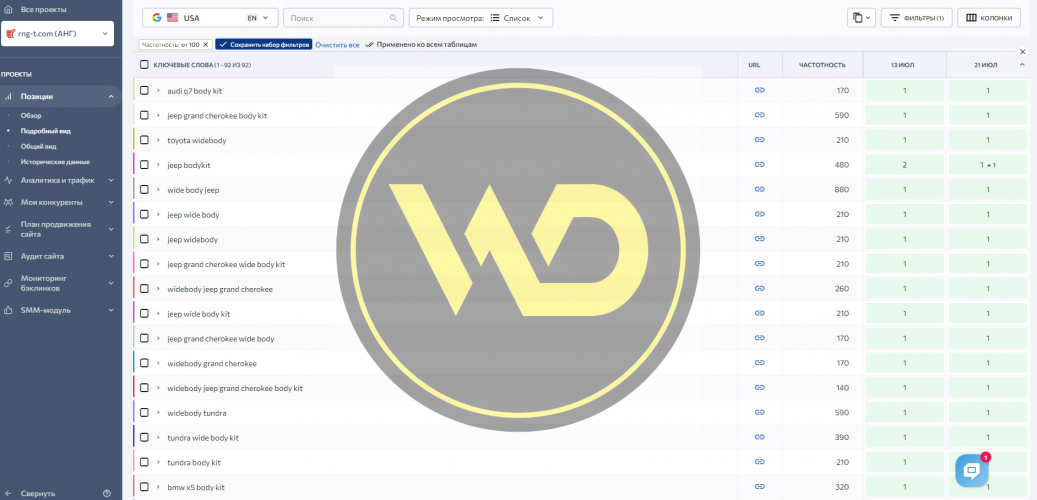The image size is (1037, 500).
Task: Remove the Частотность: от 100 filter chip
Action: 206,44
